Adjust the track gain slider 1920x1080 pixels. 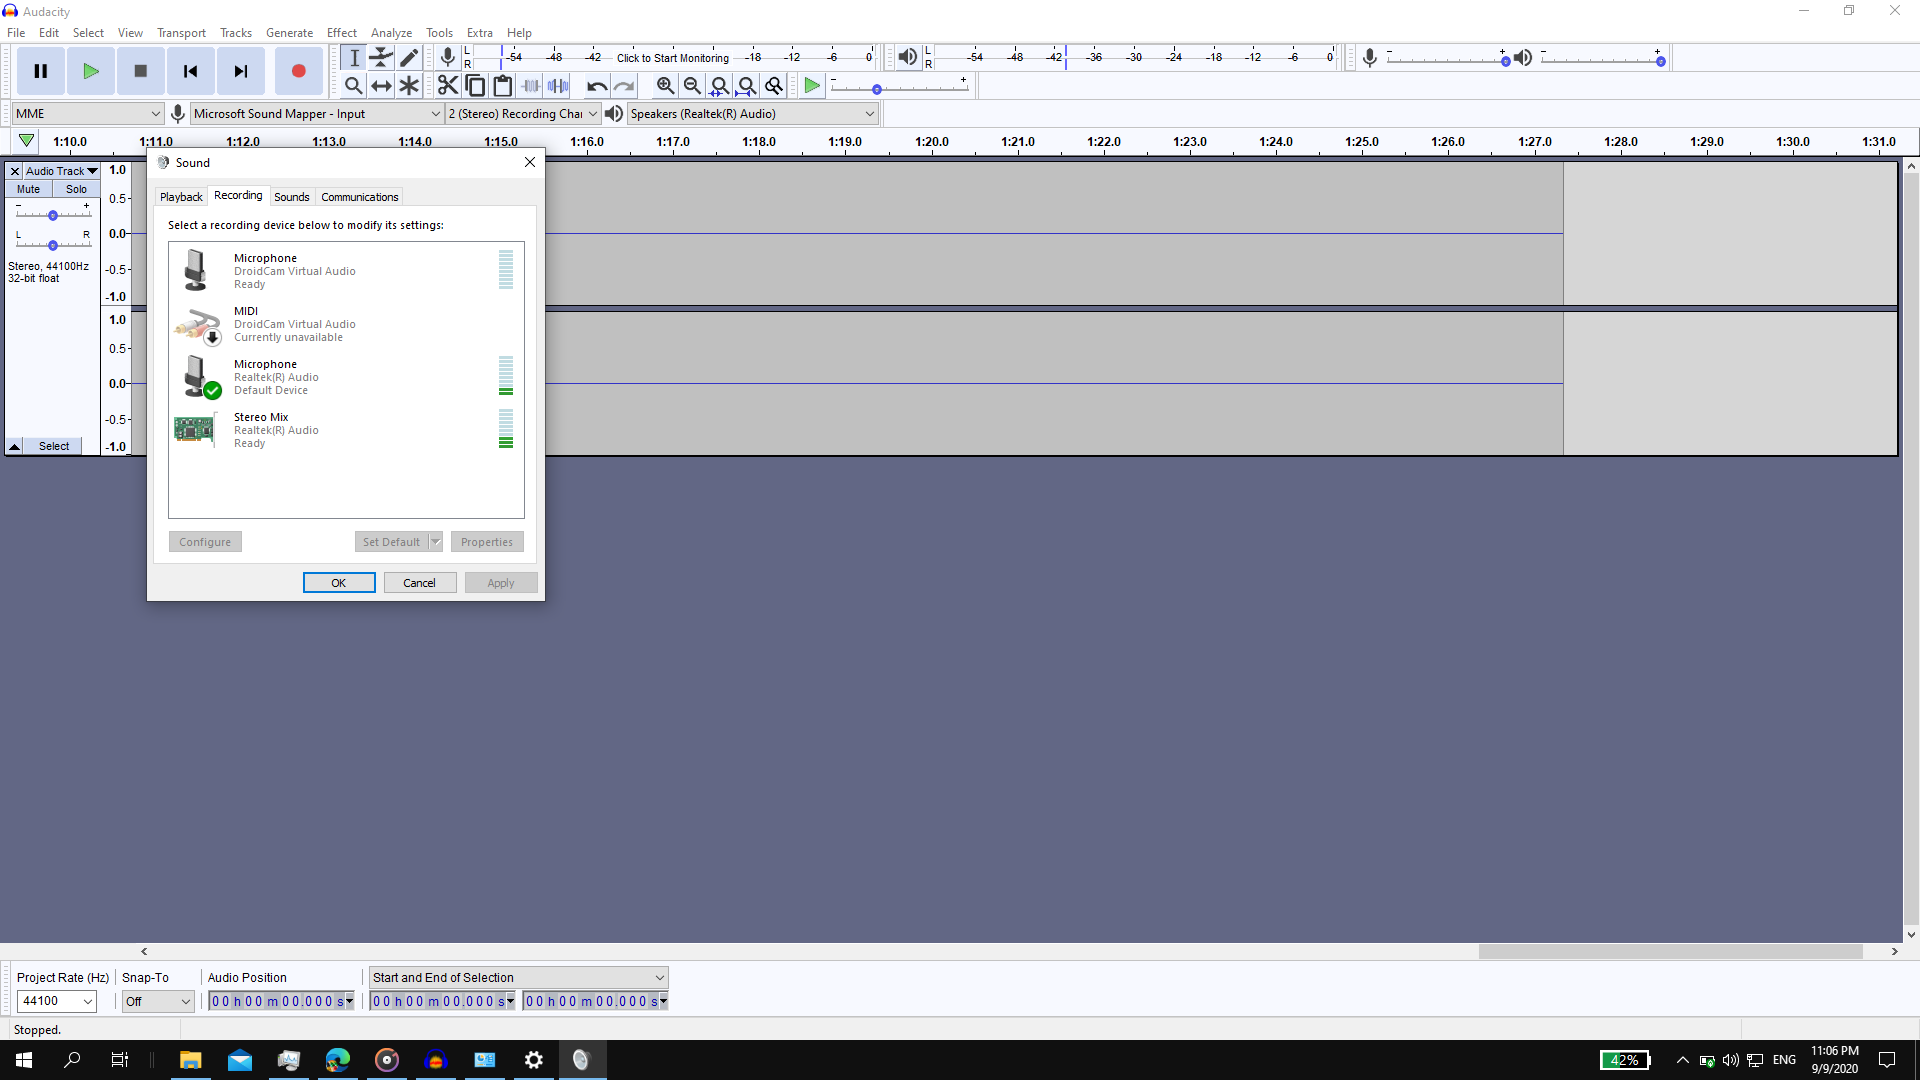pos(53,215)
